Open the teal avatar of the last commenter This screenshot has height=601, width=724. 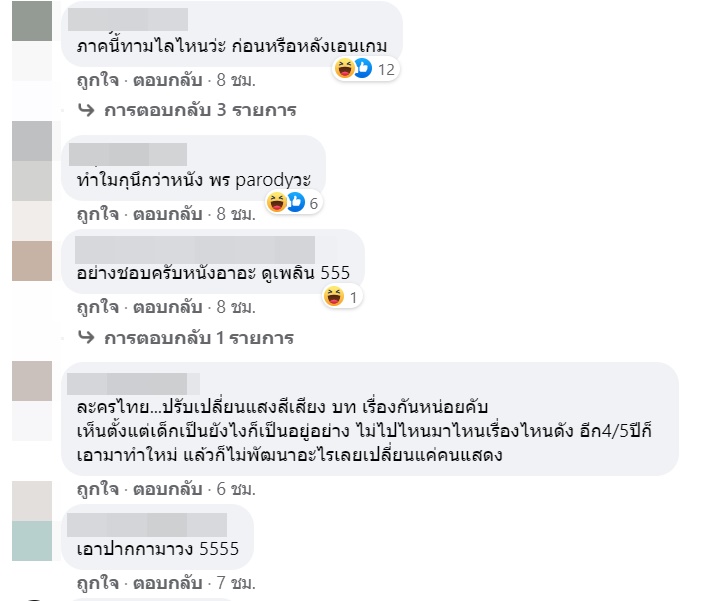pos(32,541)
